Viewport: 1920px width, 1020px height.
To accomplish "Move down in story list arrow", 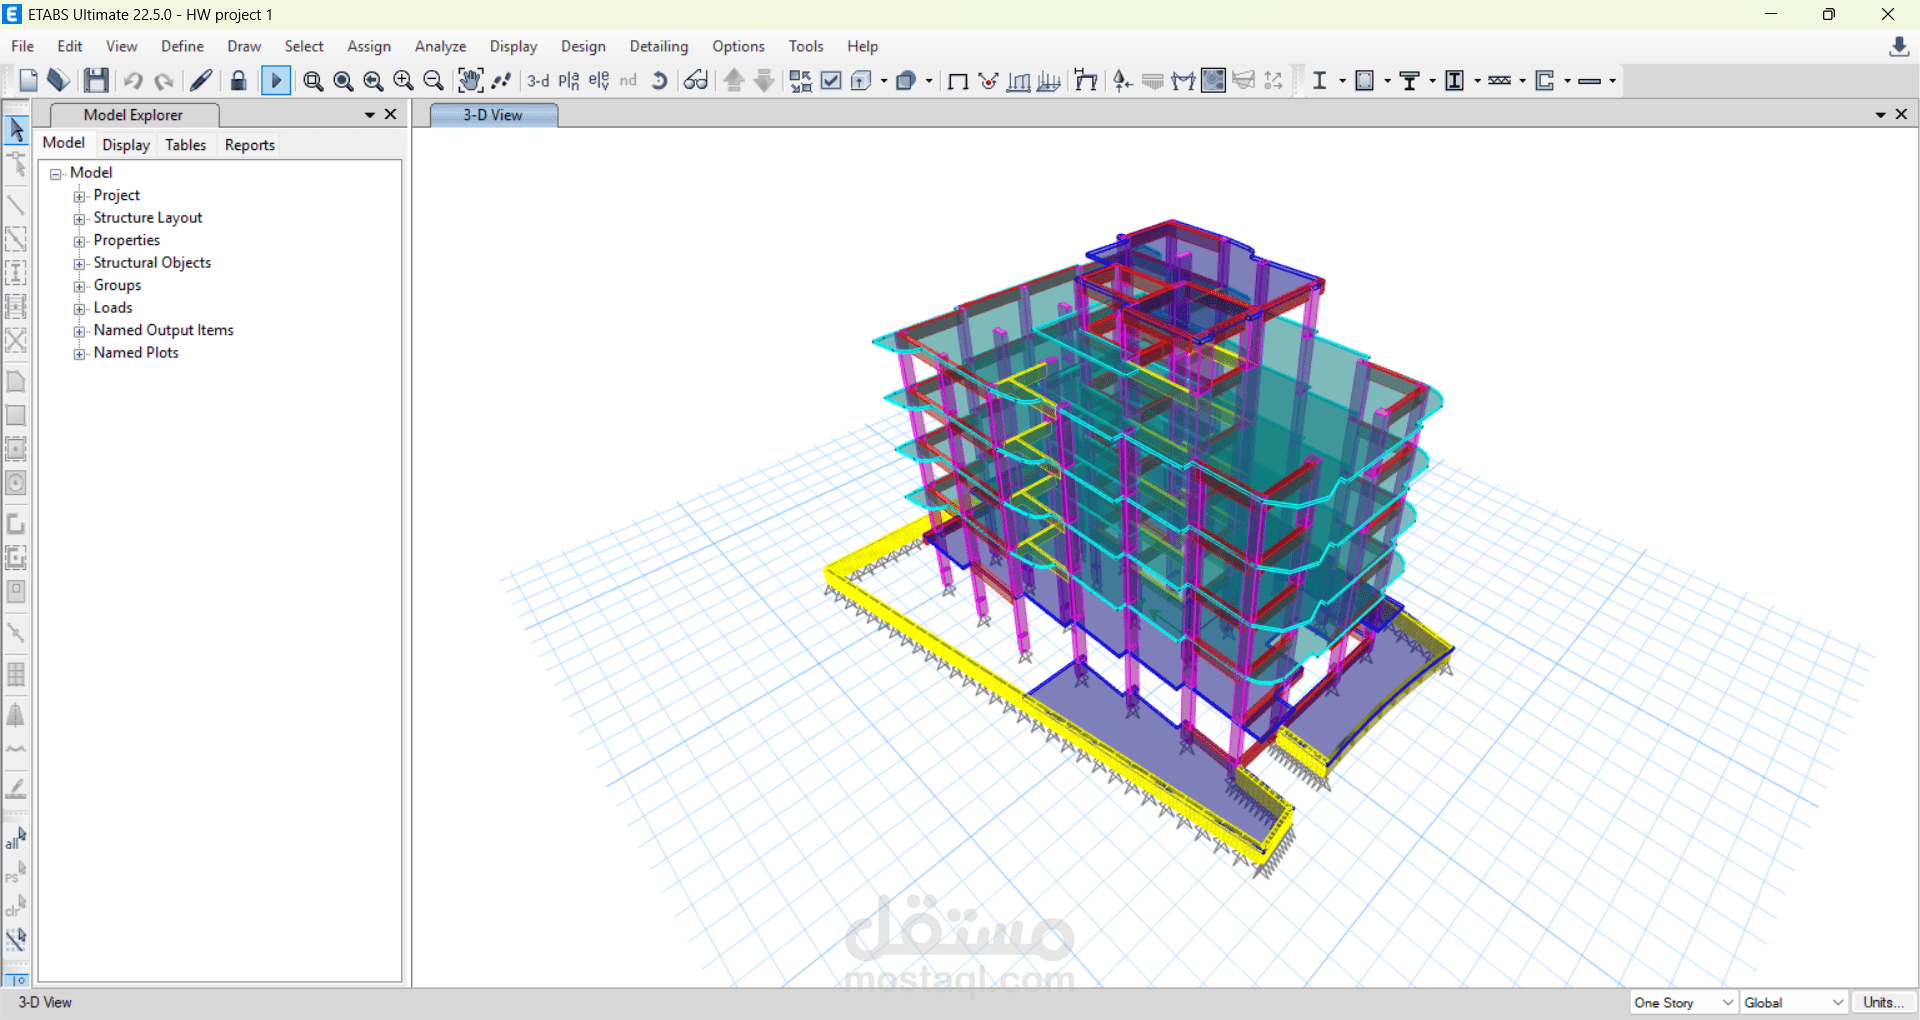I will pyautogui.click(x=764, y=81).
